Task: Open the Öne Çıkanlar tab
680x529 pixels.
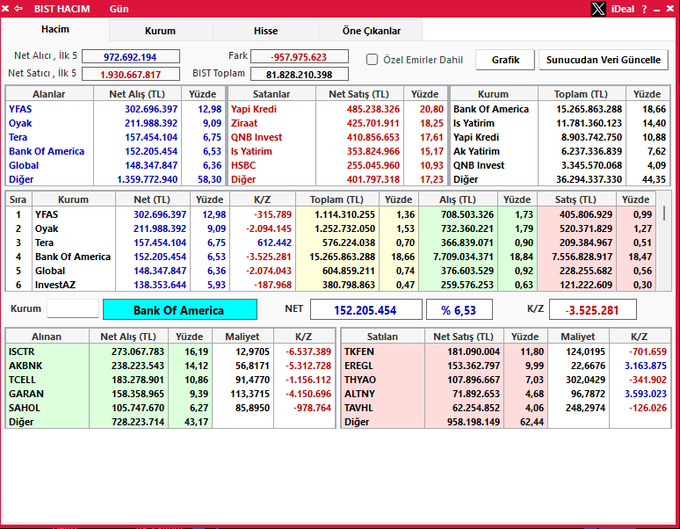Action: [371, 31]
